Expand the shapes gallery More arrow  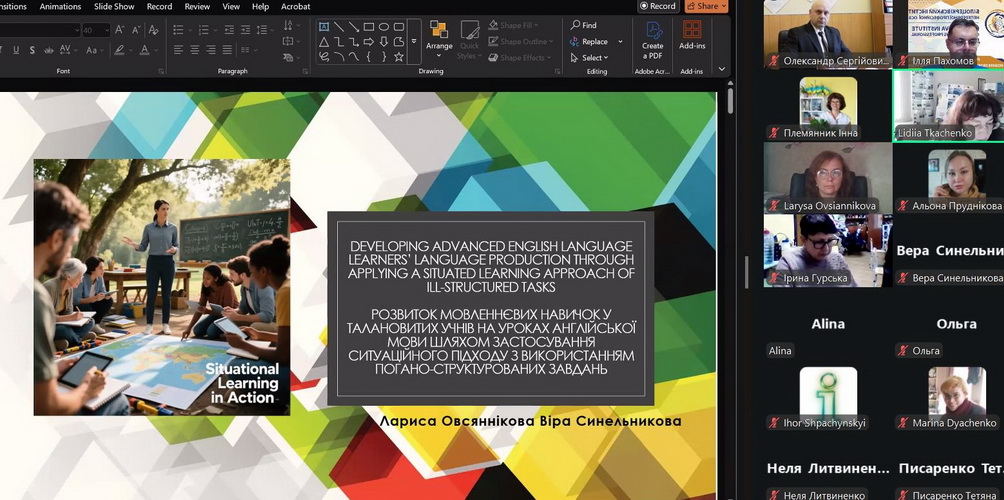414,42
